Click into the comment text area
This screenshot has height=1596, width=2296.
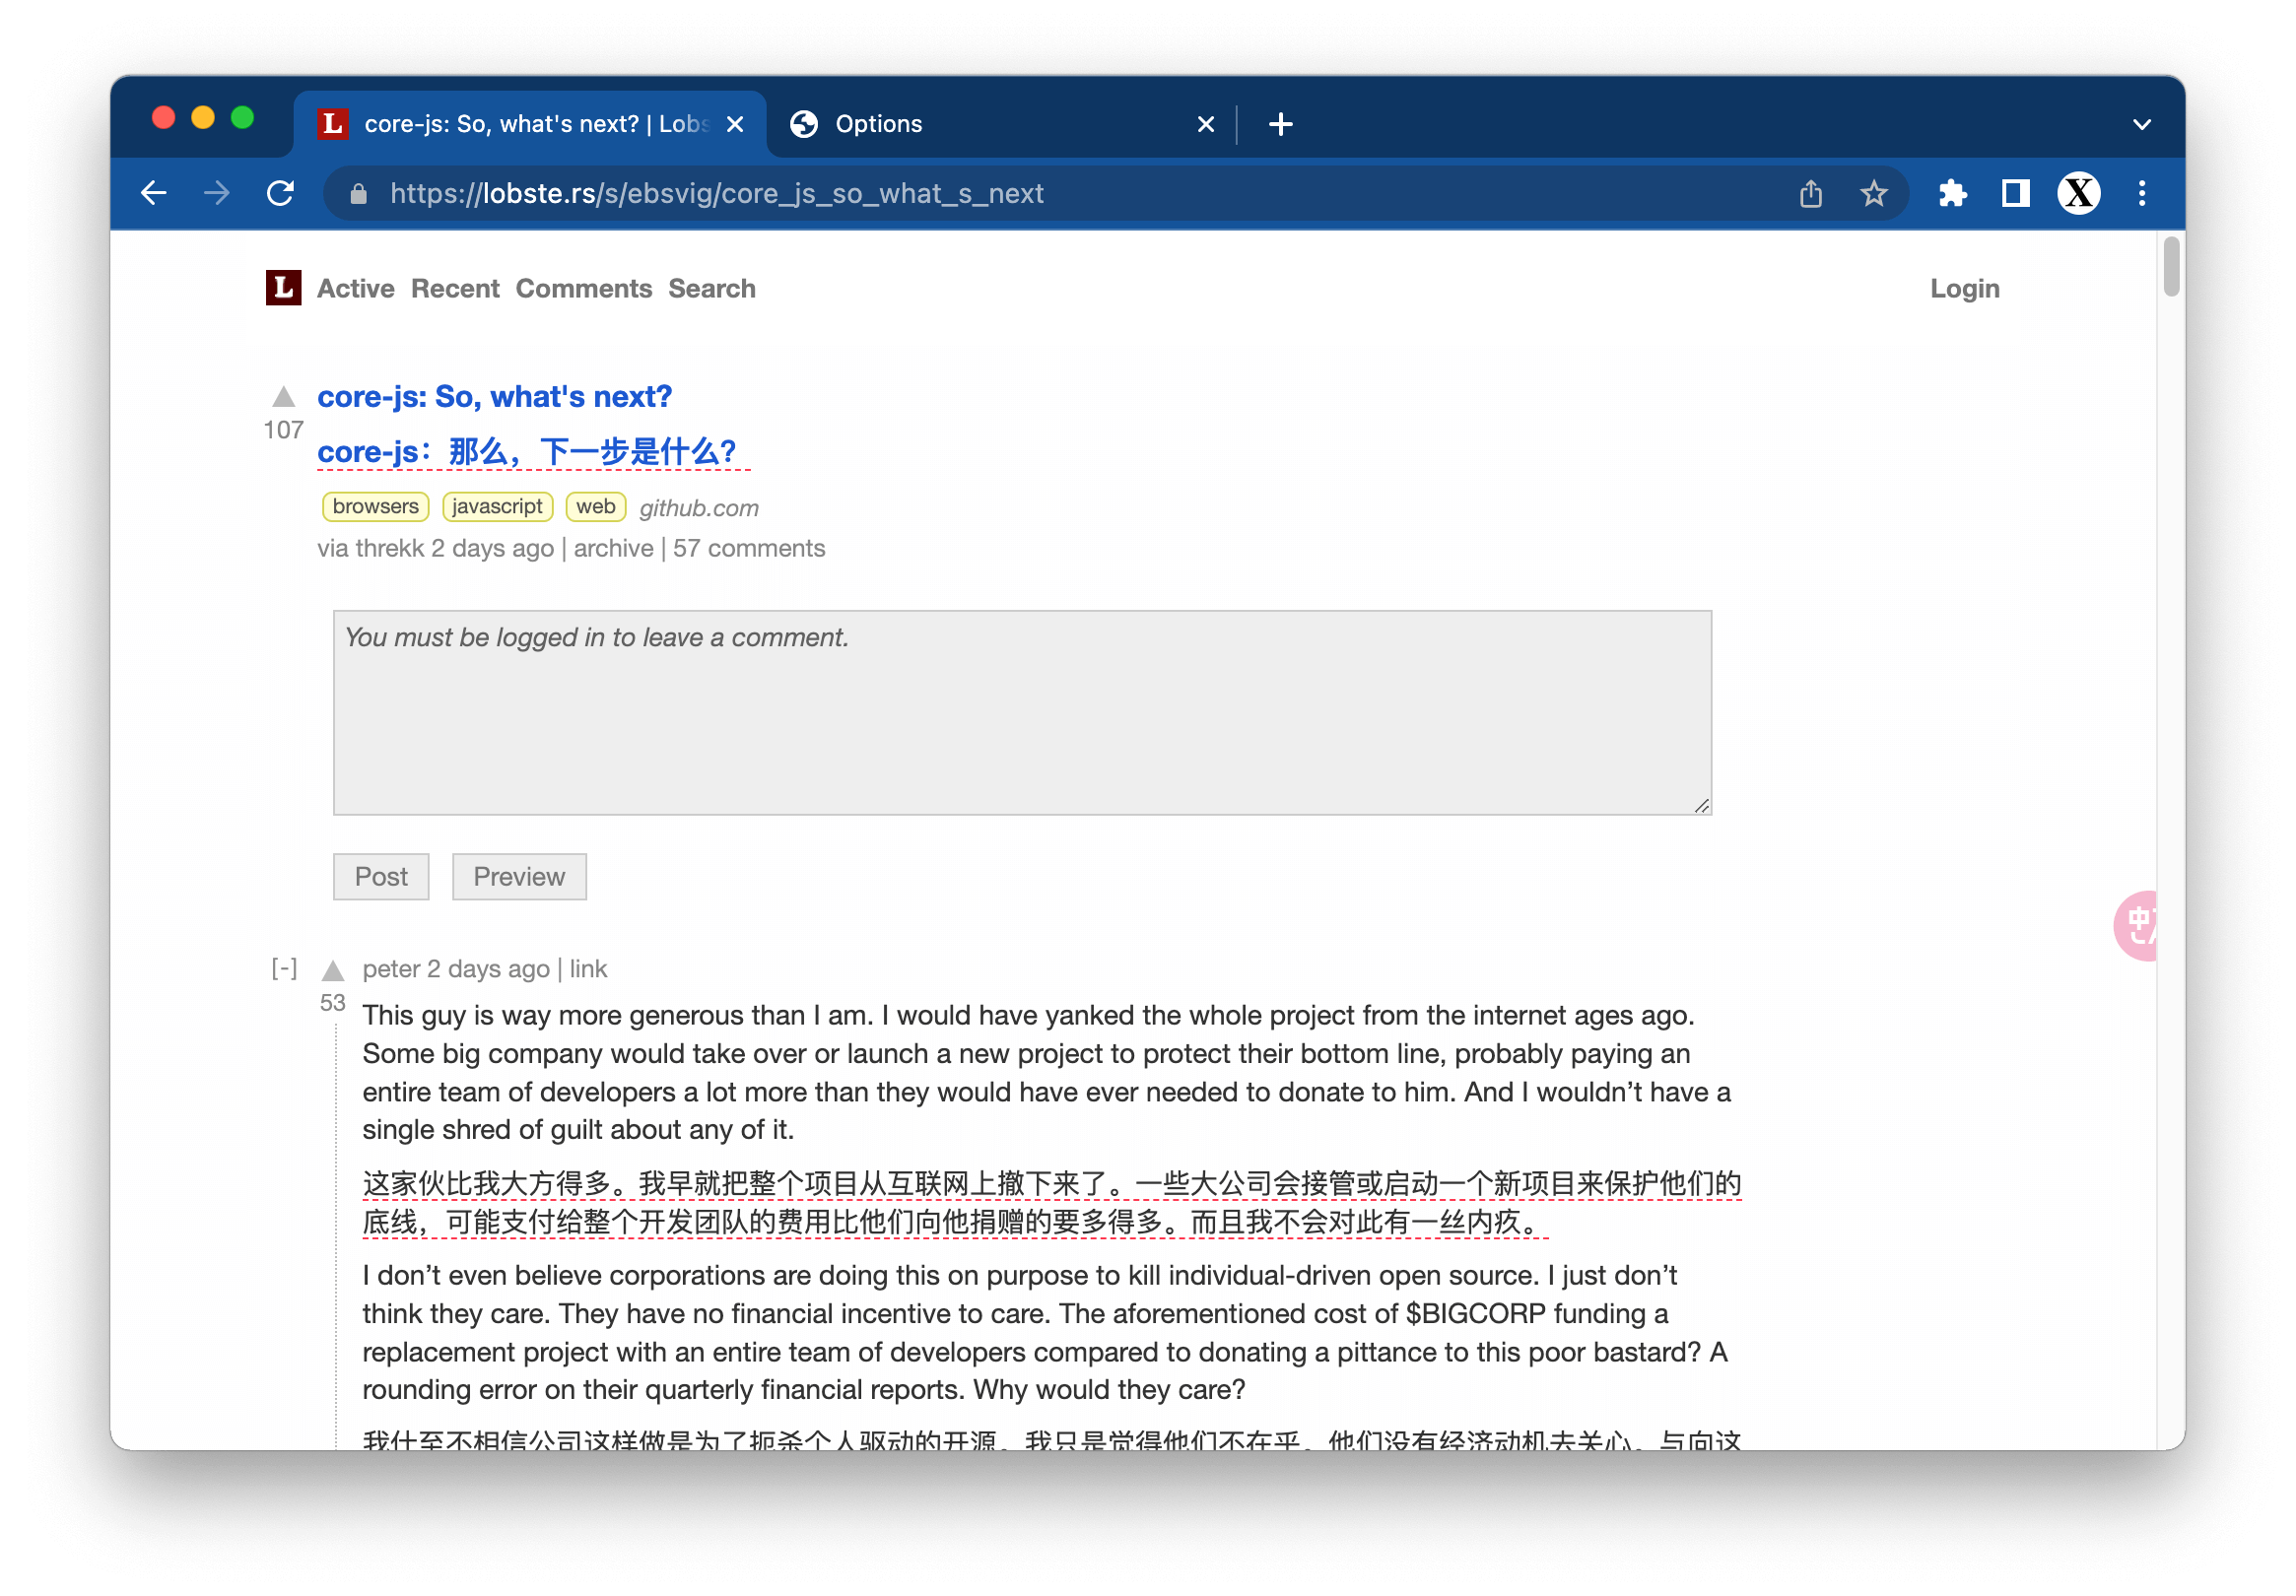coord(1021,712)
